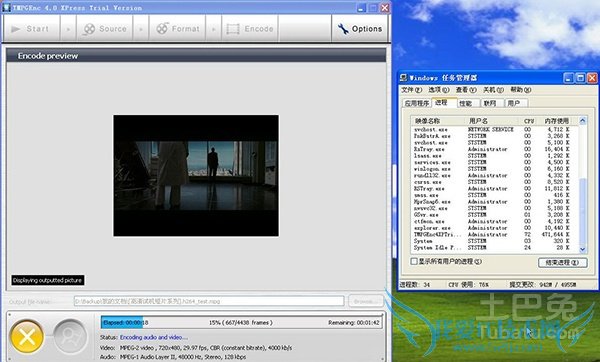Click the grey preview magnifier button
This screenshot has width=600, height=362.
[70, 336]
